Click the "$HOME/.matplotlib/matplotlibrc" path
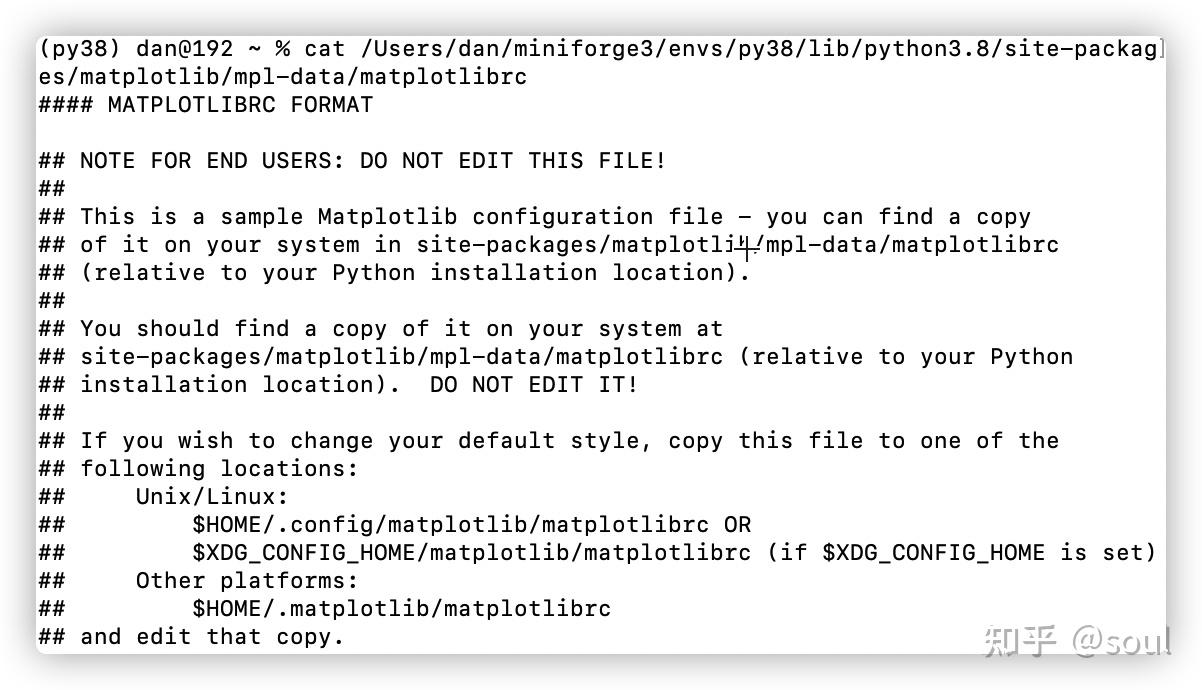 point(401,608)
